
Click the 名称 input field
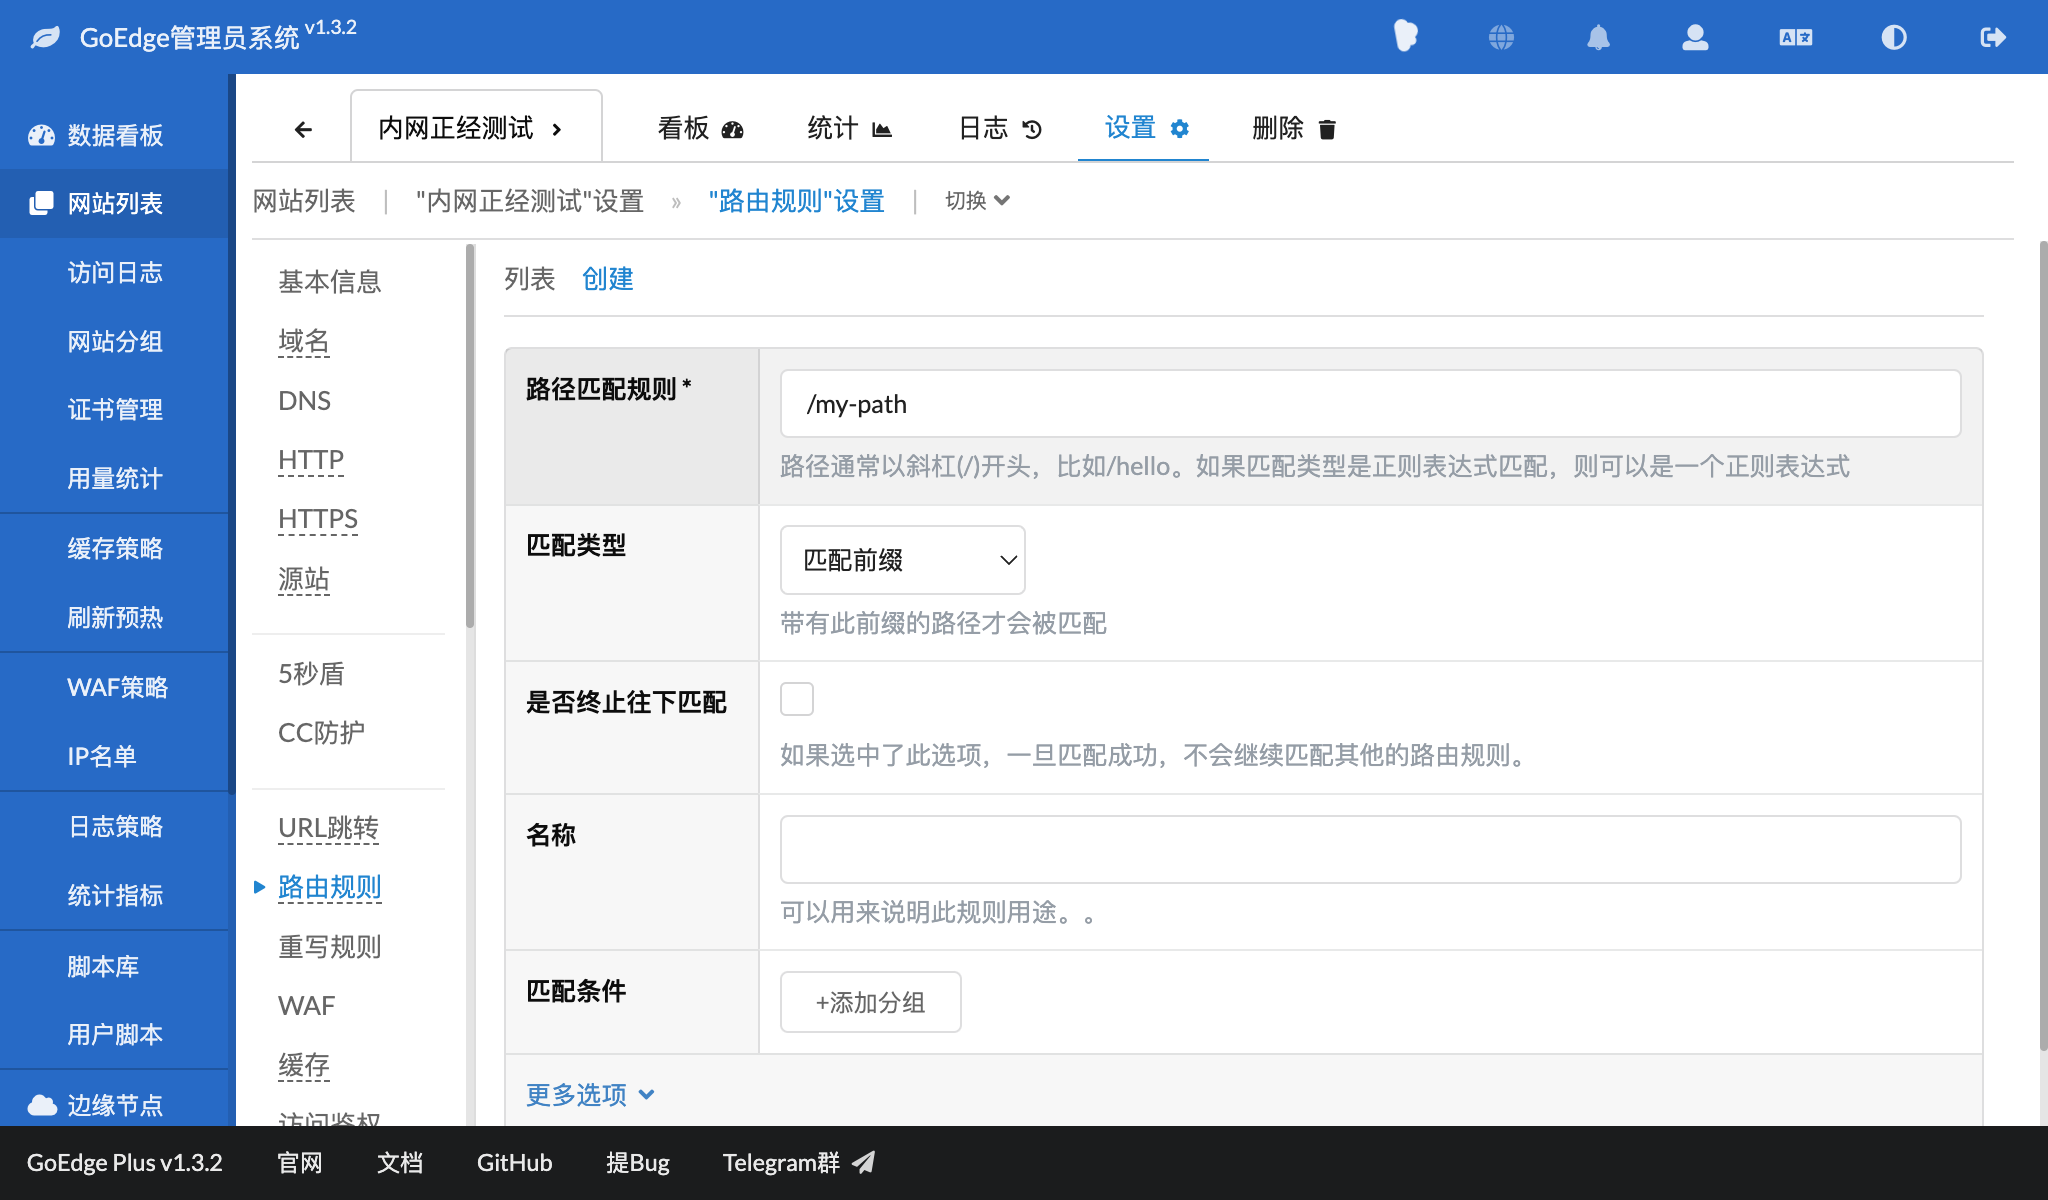click(x=1370, y=849)
